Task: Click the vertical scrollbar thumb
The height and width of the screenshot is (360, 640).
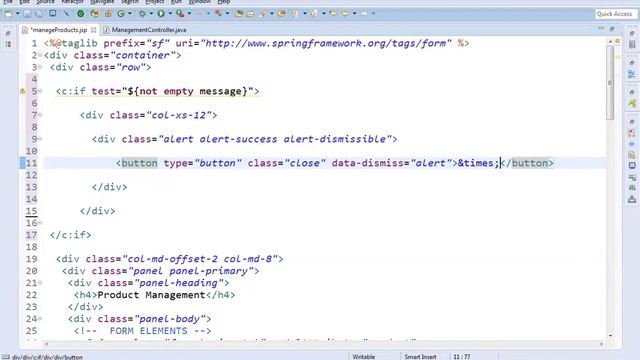Action: (x=610, y=83)
